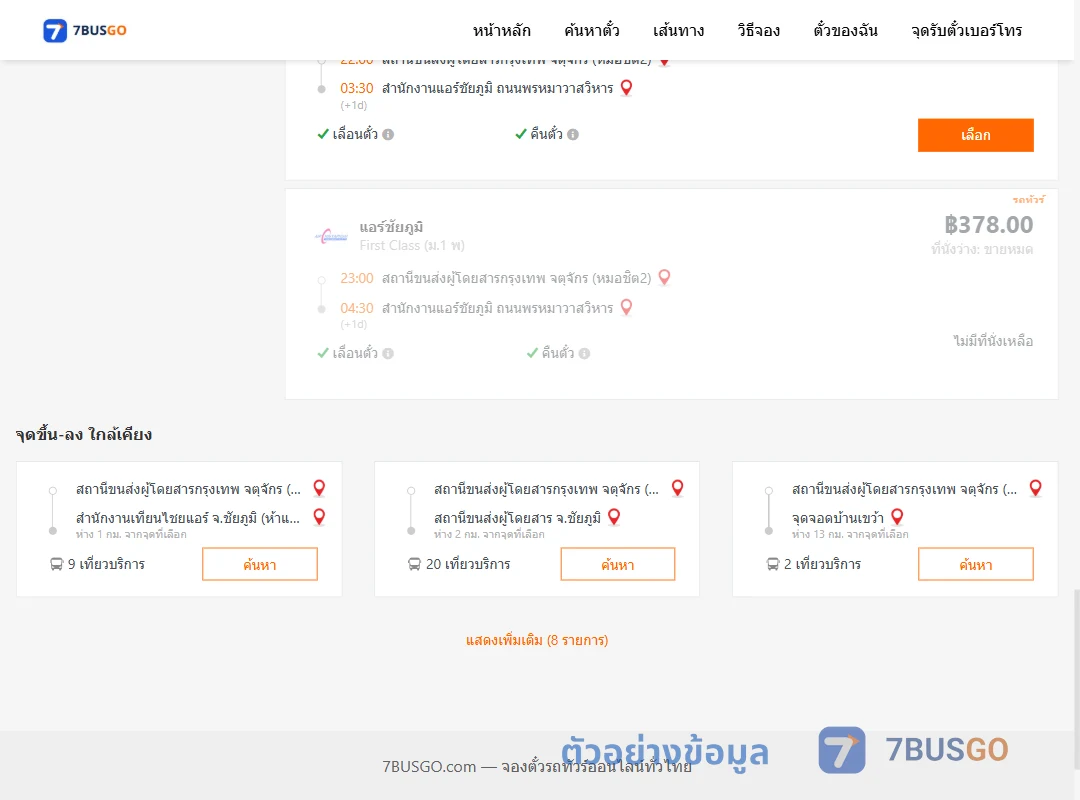Show map pin for the 03:30 arrival stop

click(626, 88)
